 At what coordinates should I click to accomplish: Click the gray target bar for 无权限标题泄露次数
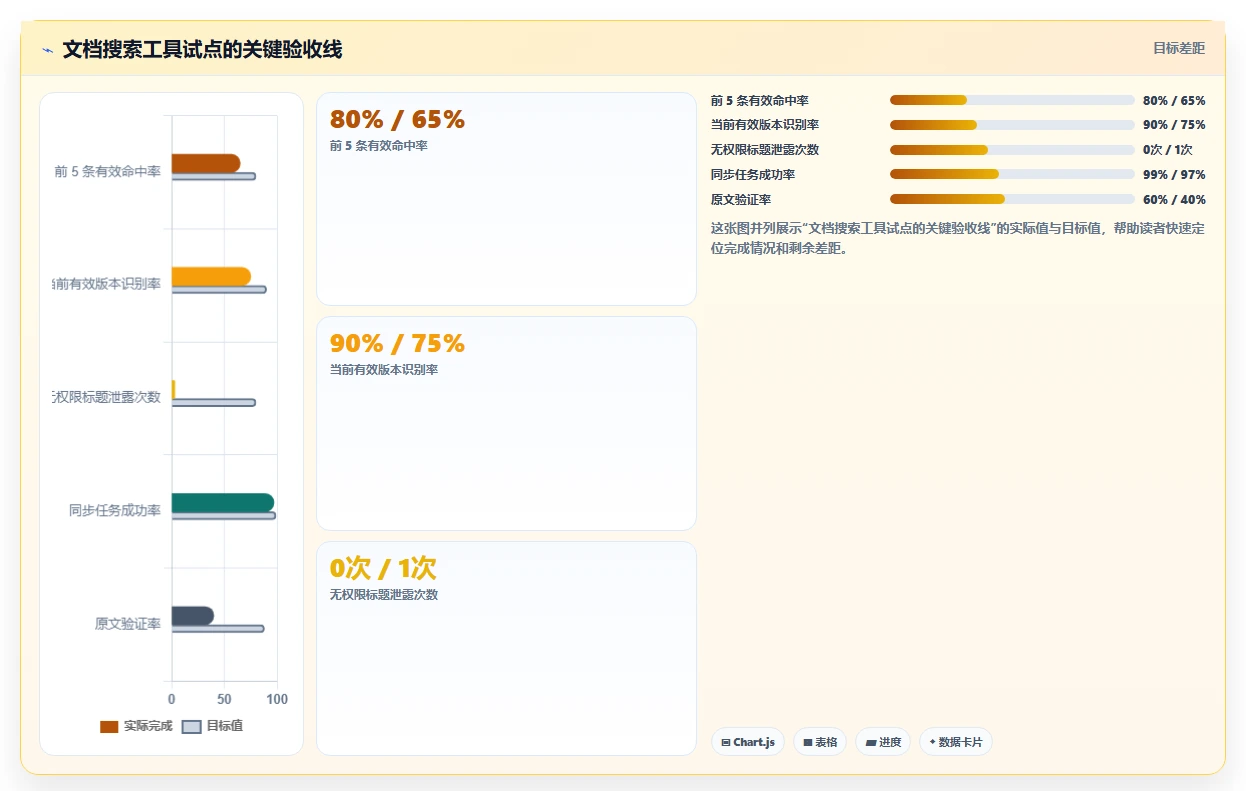click(x=214, y=403)
